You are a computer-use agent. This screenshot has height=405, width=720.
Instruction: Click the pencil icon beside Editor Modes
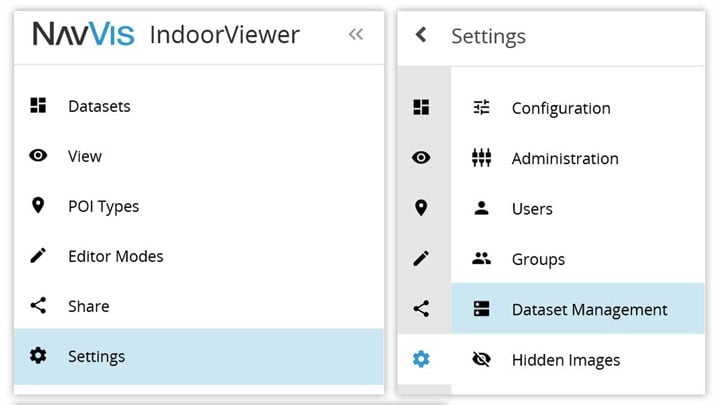(38, 255)
